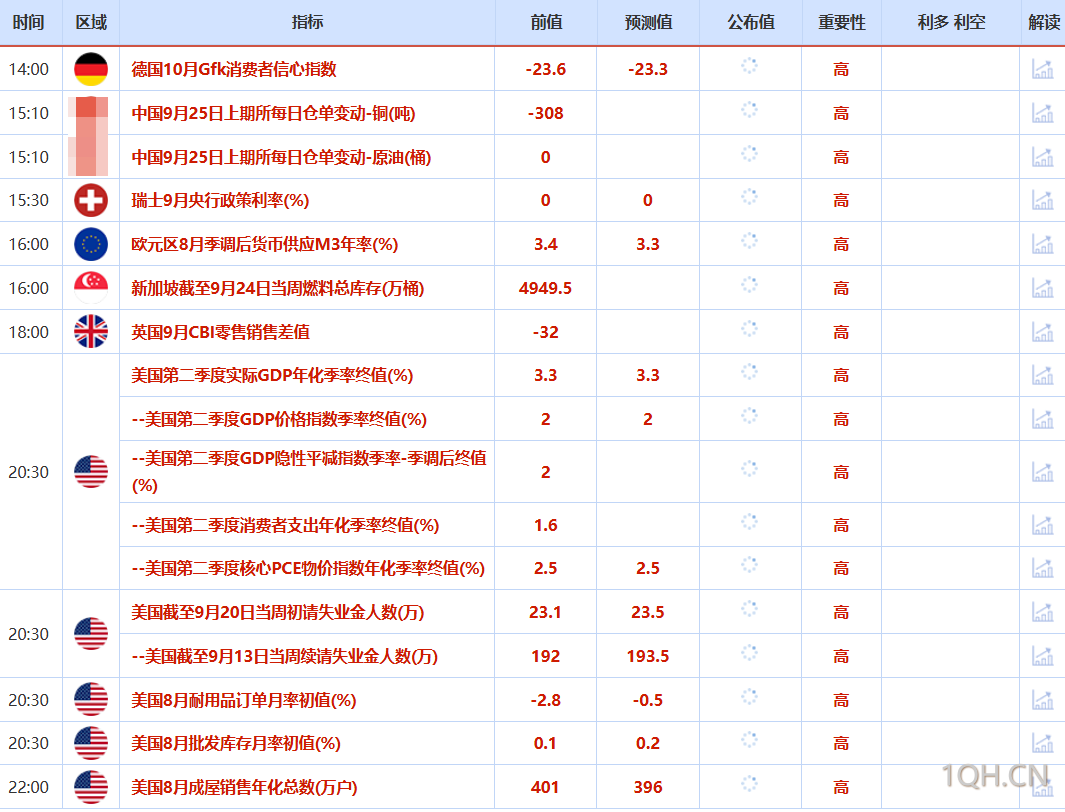The height and width of the screenshot is (812, 1065).
Task: Click the 时间 column header
Action: pos(30,22)
